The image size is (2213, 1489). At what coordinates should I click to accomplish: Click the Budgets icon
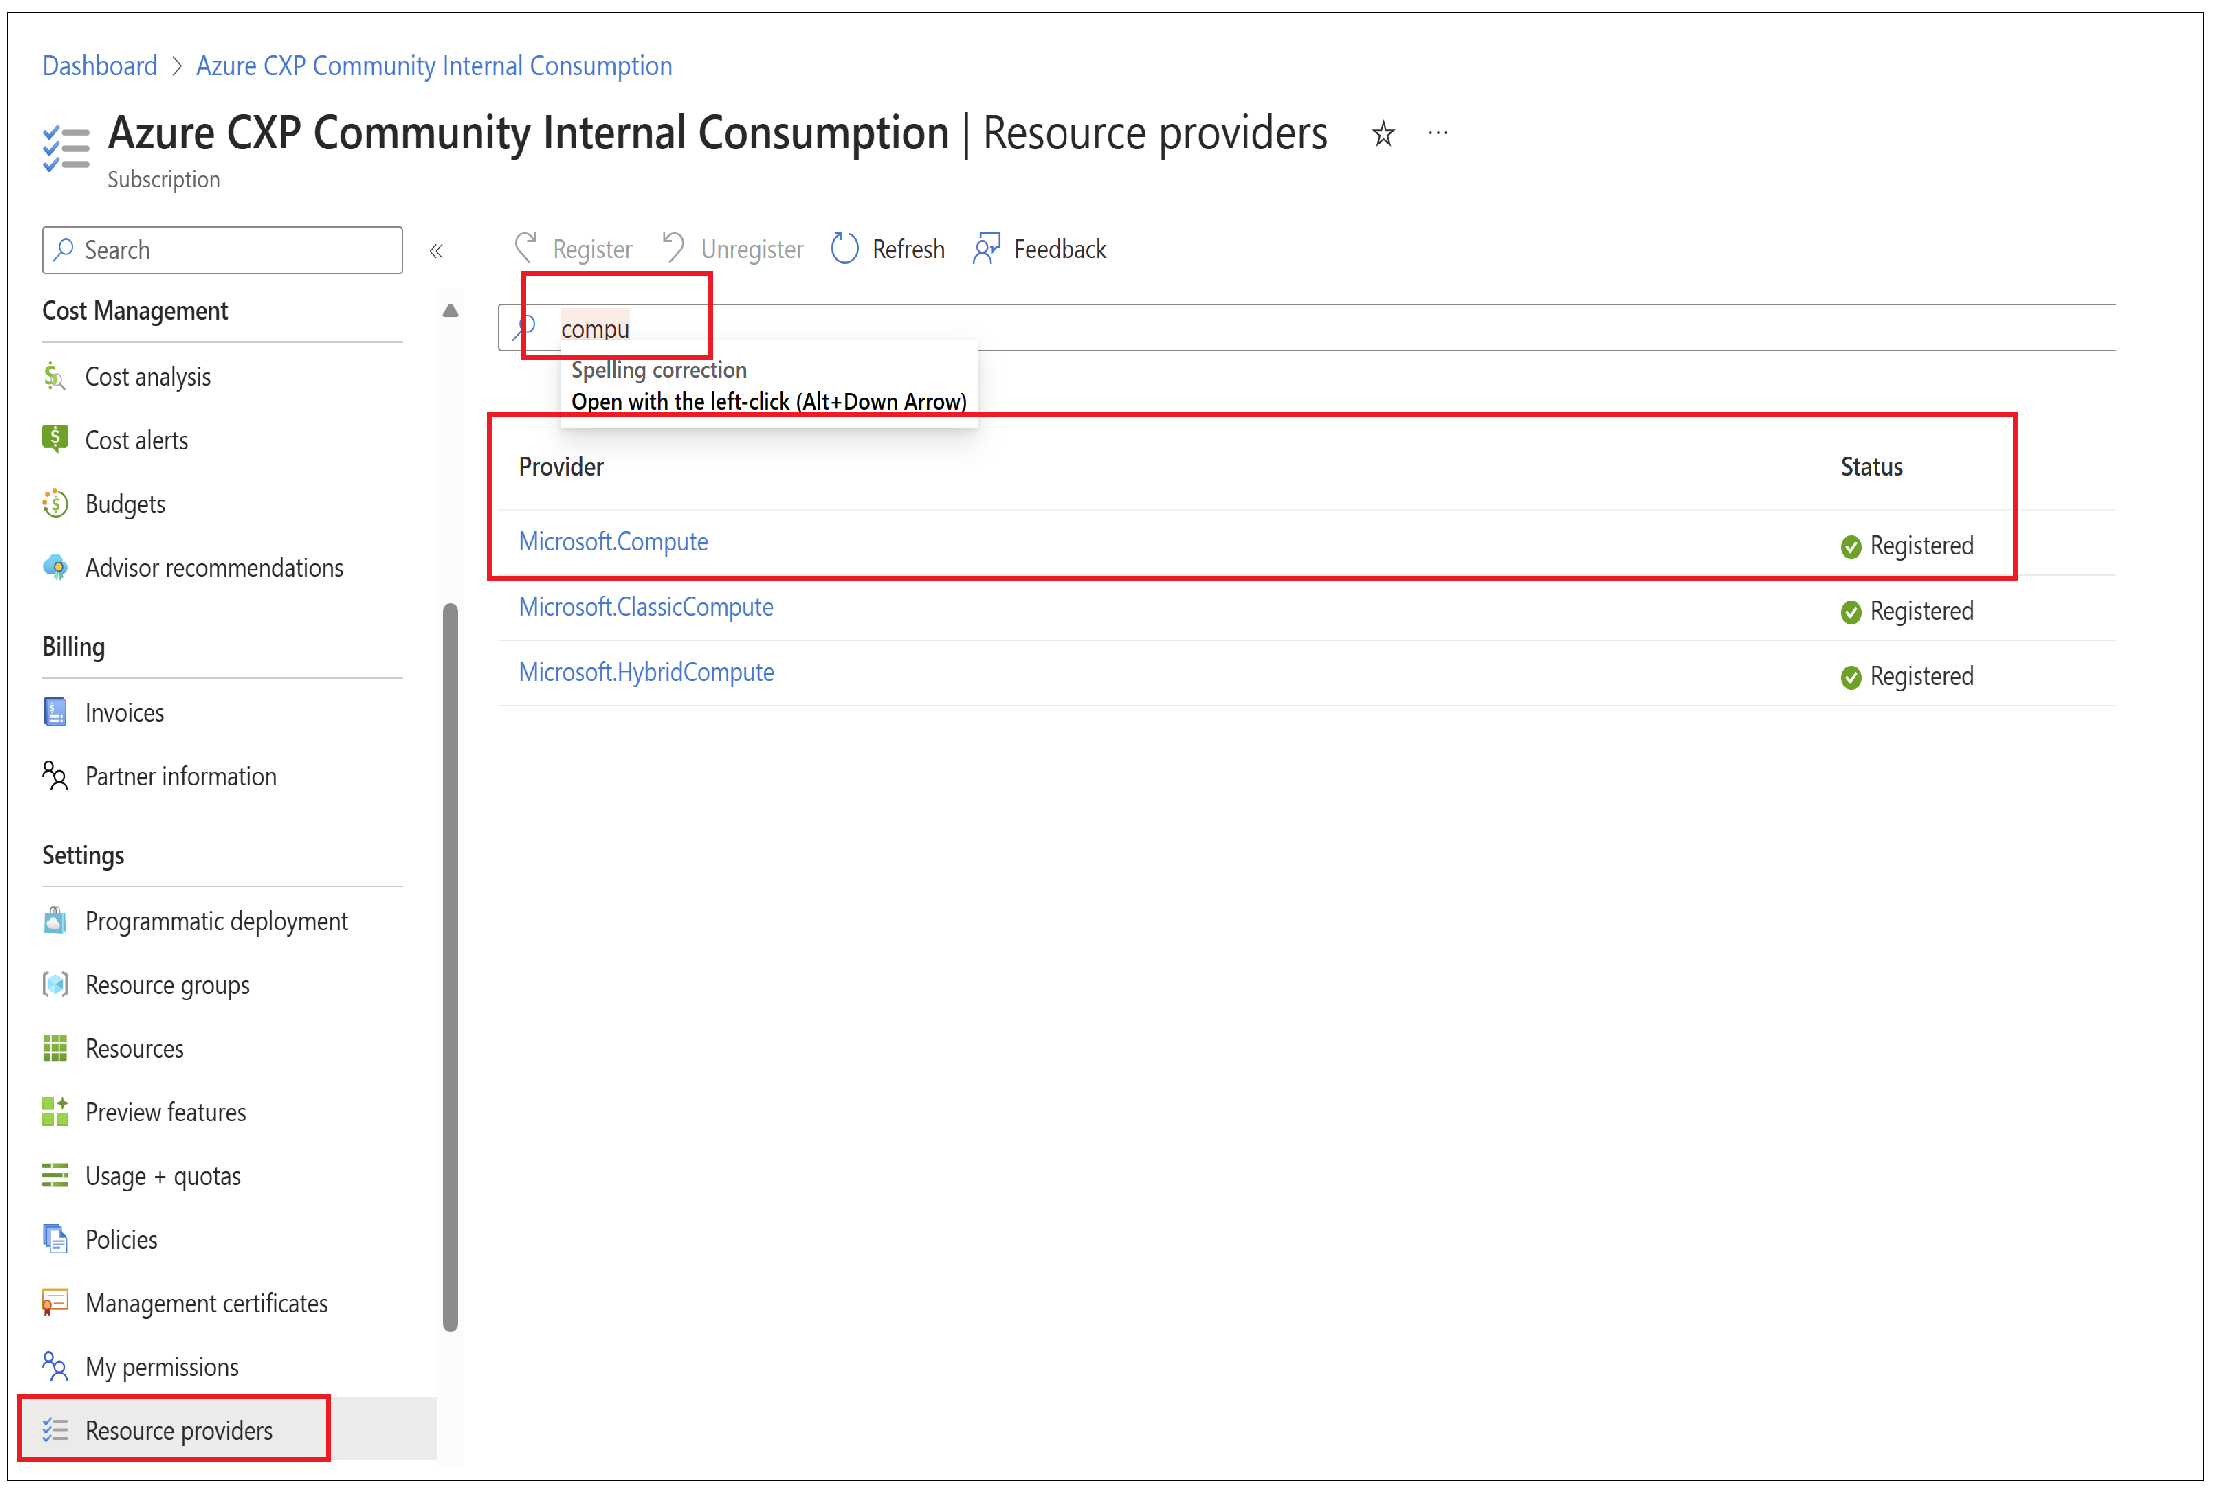pos(55,503)
